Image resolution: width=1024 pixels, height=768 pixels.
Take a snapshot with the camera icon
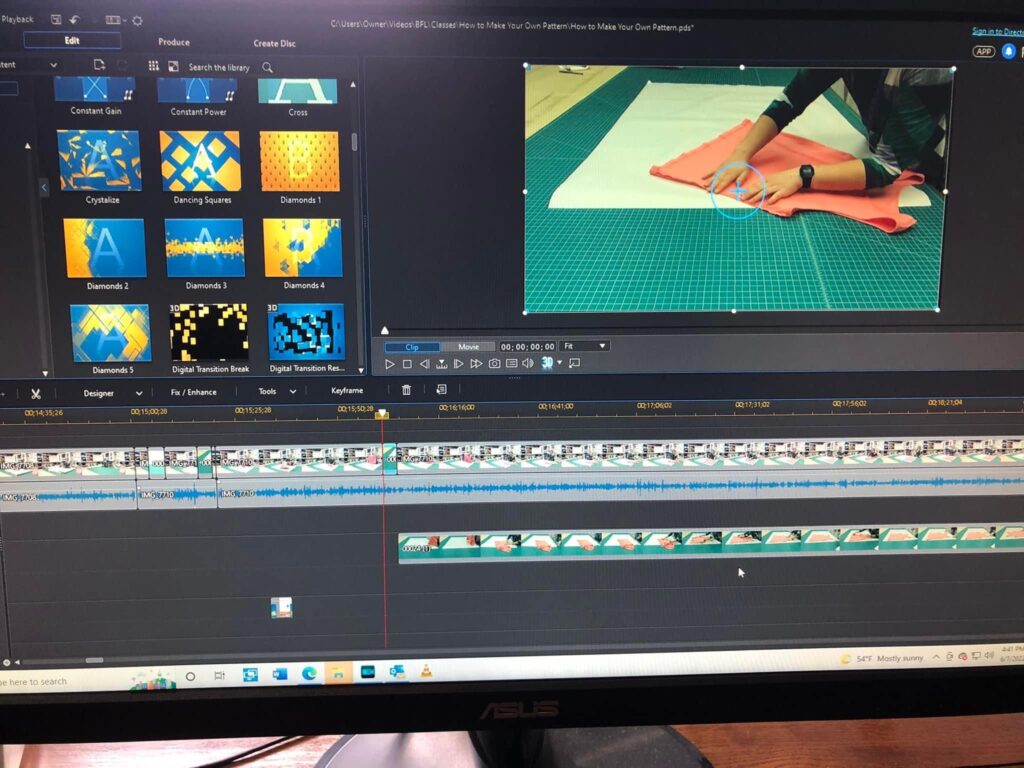(x=494, y=364)
